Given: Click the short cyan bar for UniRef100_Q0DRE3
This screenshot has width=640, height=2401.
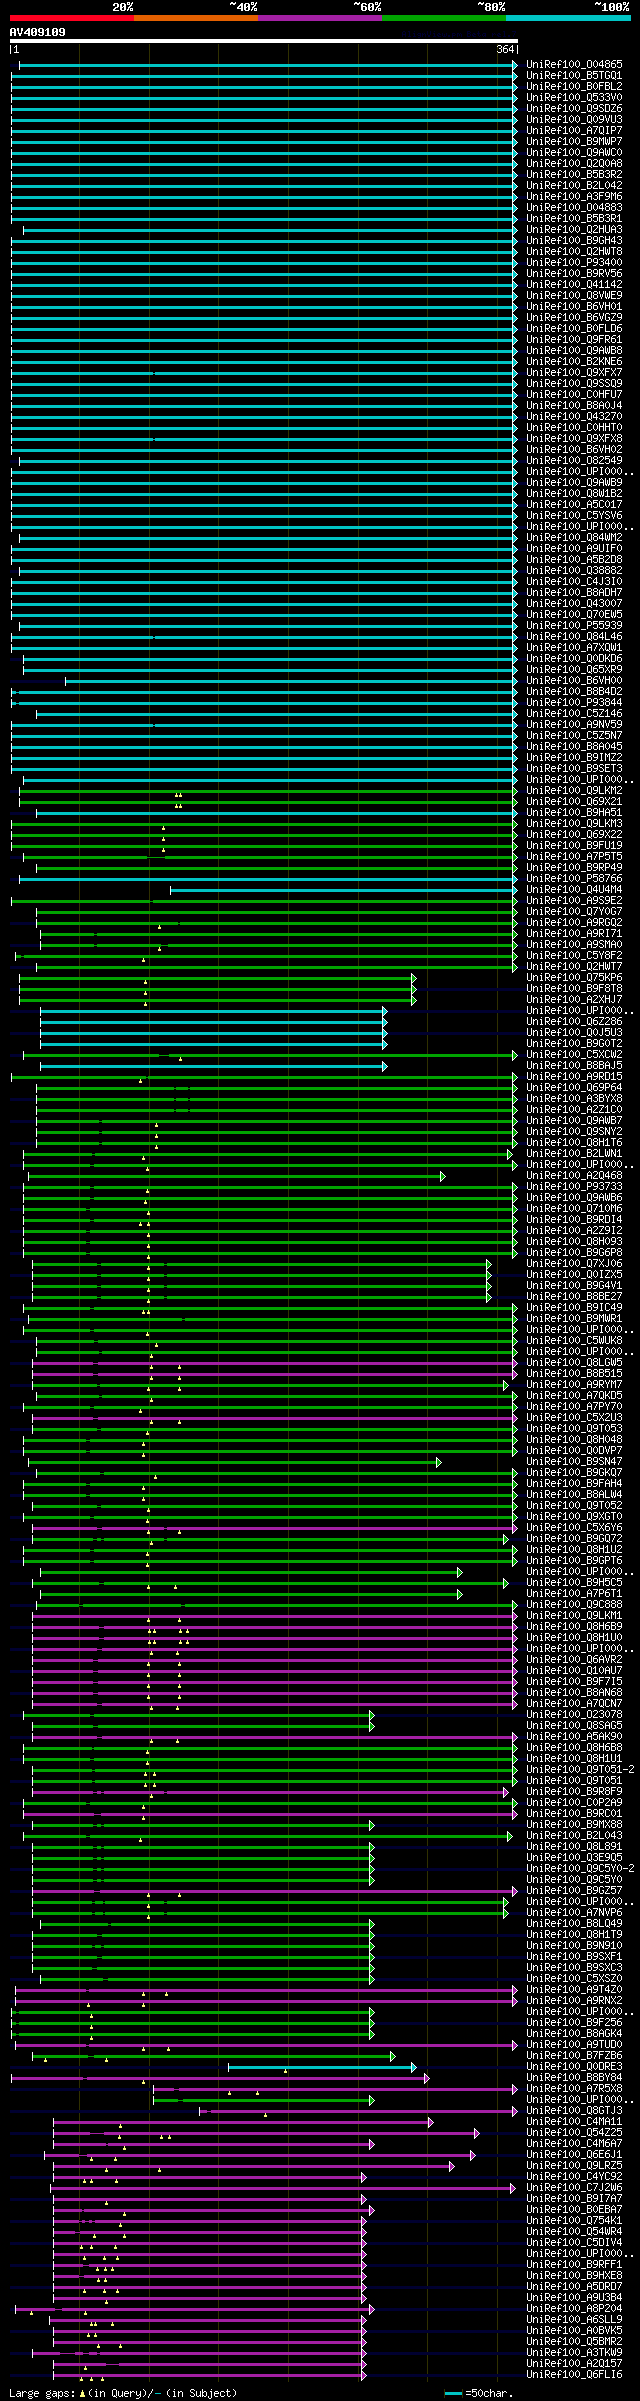Looking at the screenshot, I should pyautogui.click(x=321, y=2067).
